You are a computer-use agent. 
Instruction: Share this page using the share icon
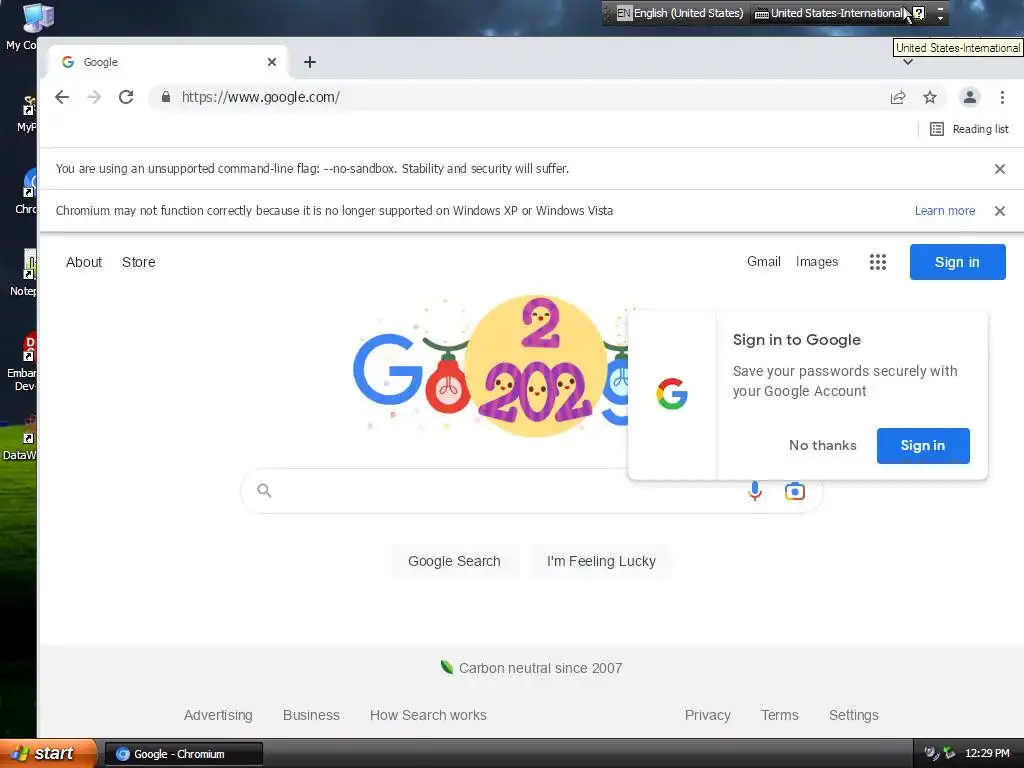(x=898, y=97)
